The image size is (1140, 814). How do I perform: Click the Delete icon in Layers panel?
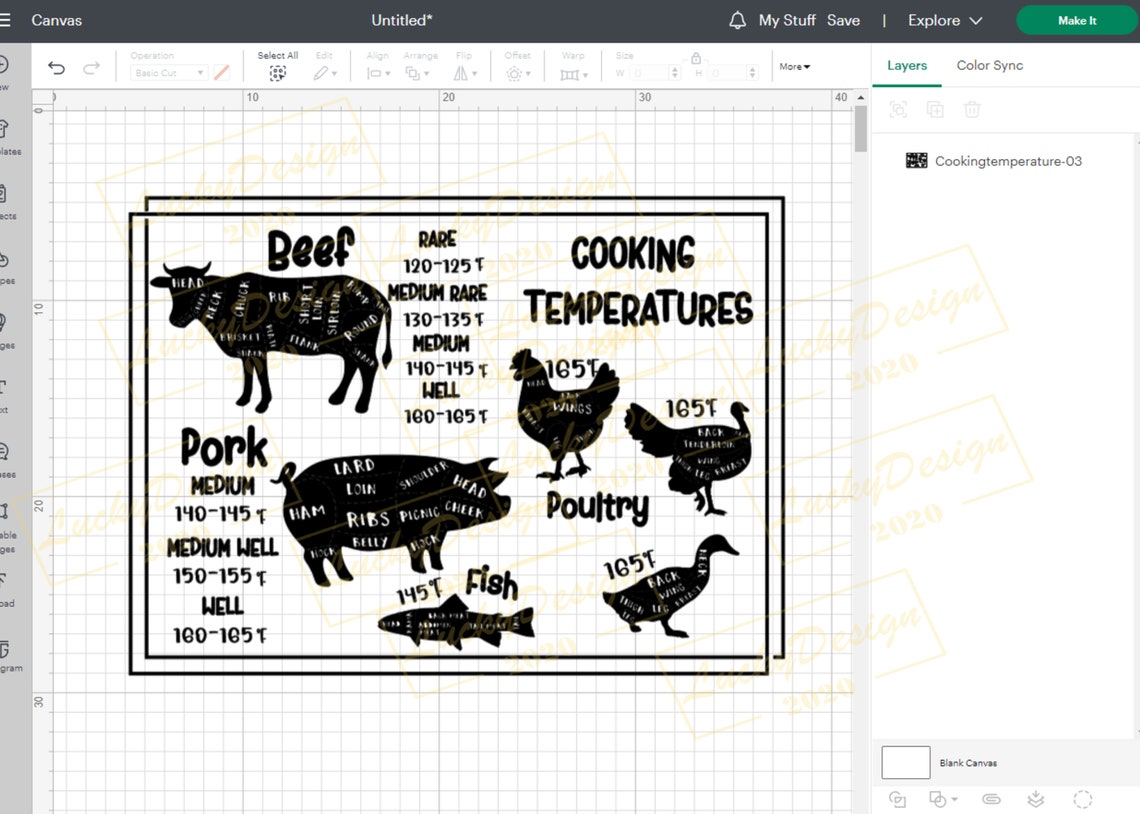coord(972,109)
